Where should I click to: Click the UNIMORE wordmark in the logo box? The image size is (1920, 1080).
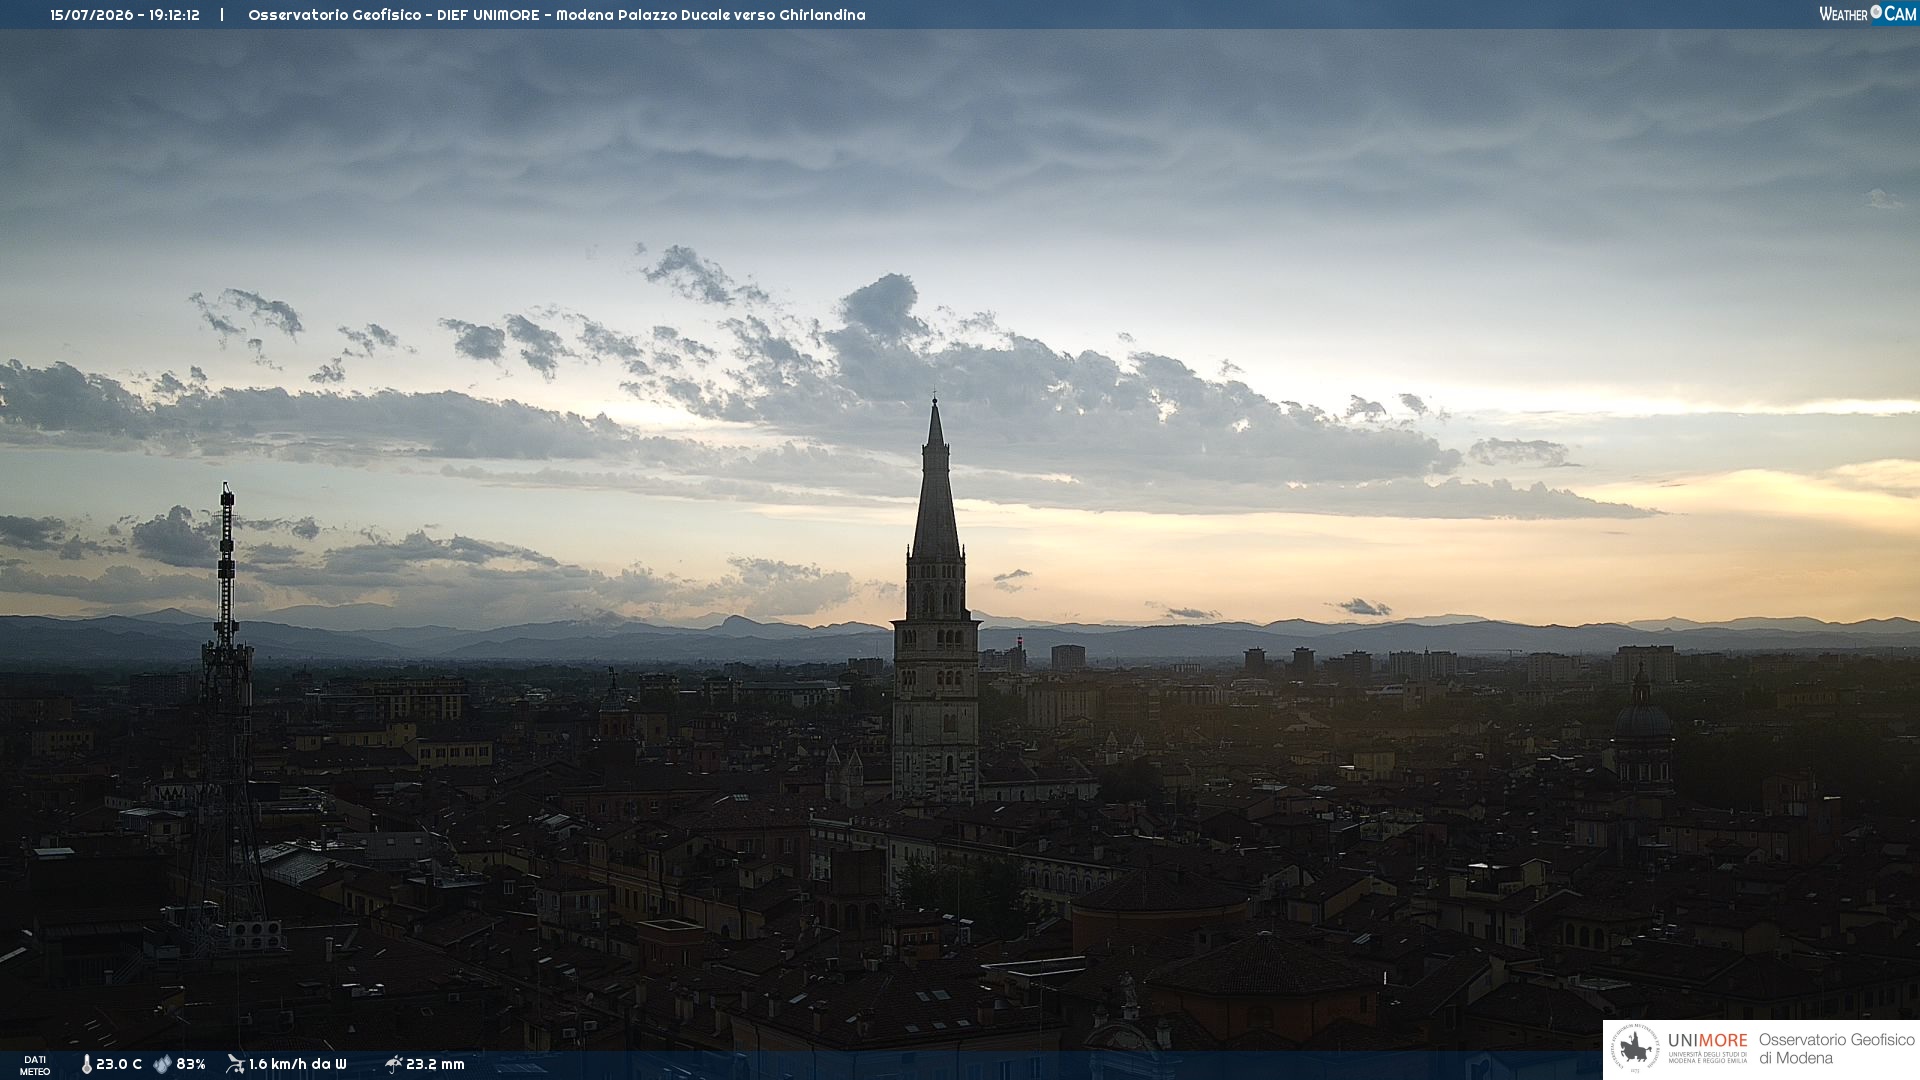(x=1707, y=1041)
